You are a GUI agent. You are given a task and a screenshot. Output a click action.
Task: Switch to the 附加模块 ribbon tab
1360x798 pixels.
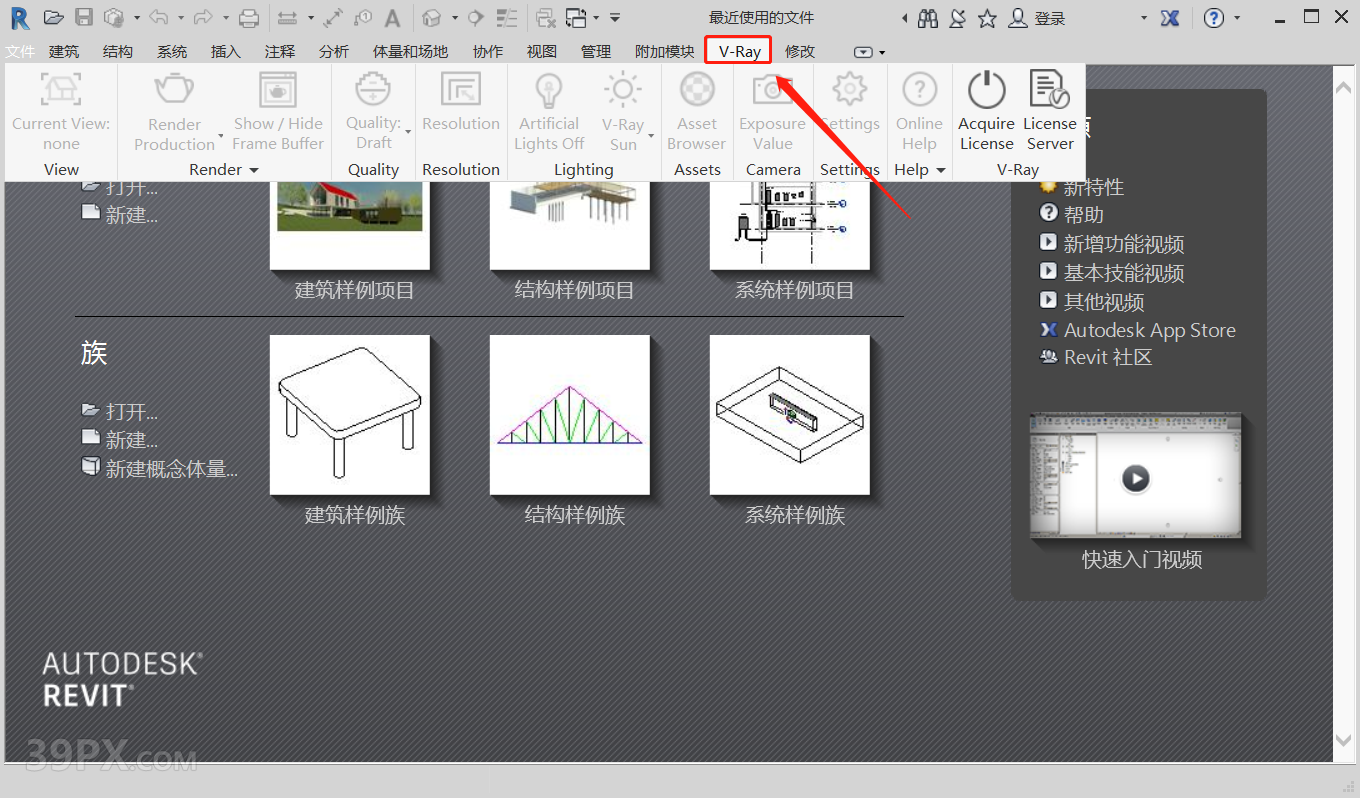(665, 52)
